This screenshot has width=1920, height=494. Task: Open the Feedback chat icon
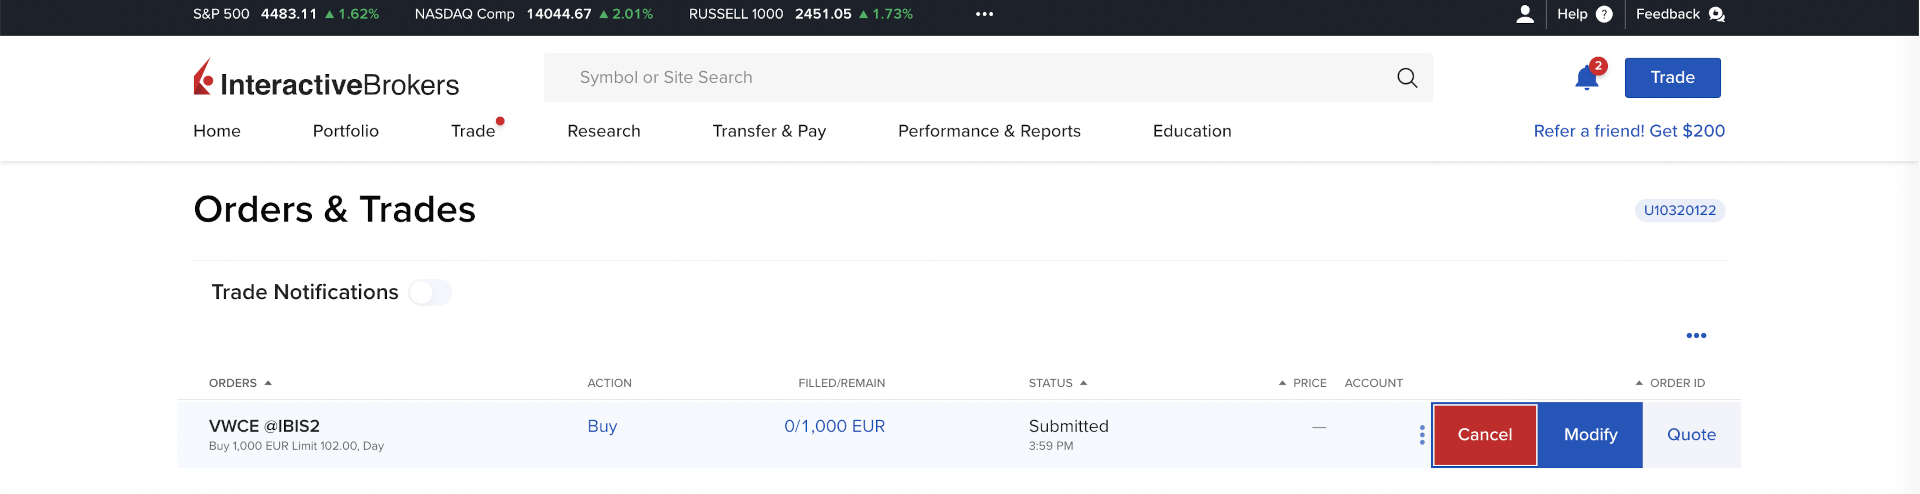[1716, 14]
